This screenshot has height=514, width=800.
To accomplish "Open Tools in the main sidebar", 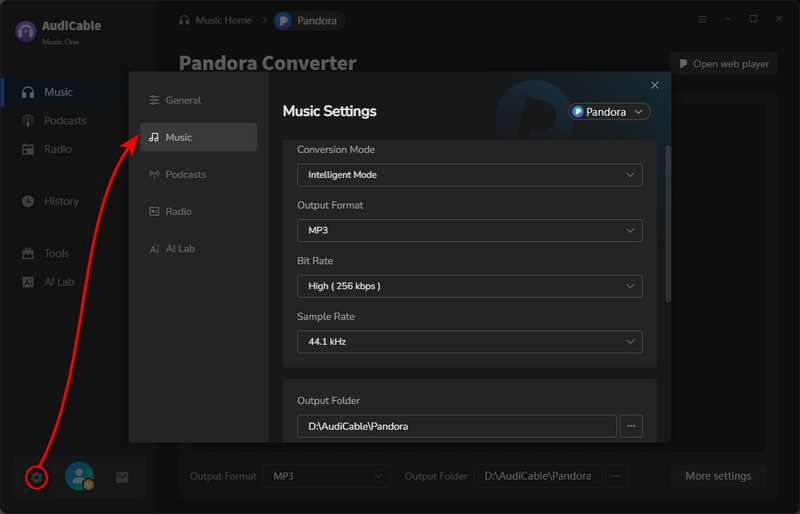I will point(66,254).
